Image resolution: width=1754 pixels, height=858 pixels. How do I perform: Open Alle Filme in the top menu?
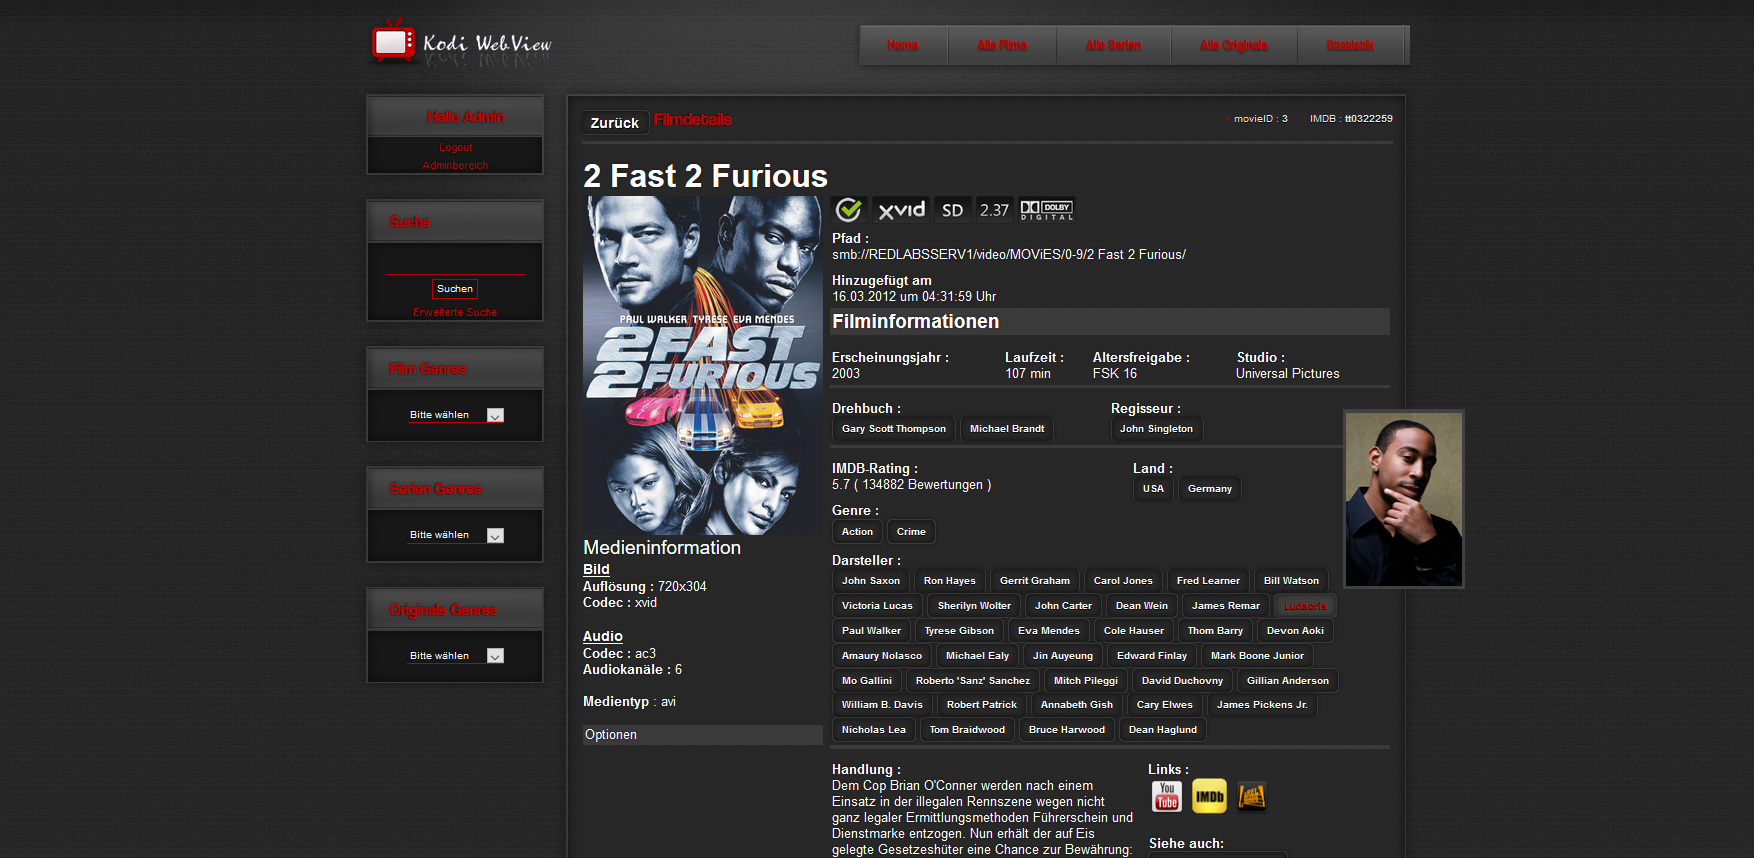click(1002, 45)
